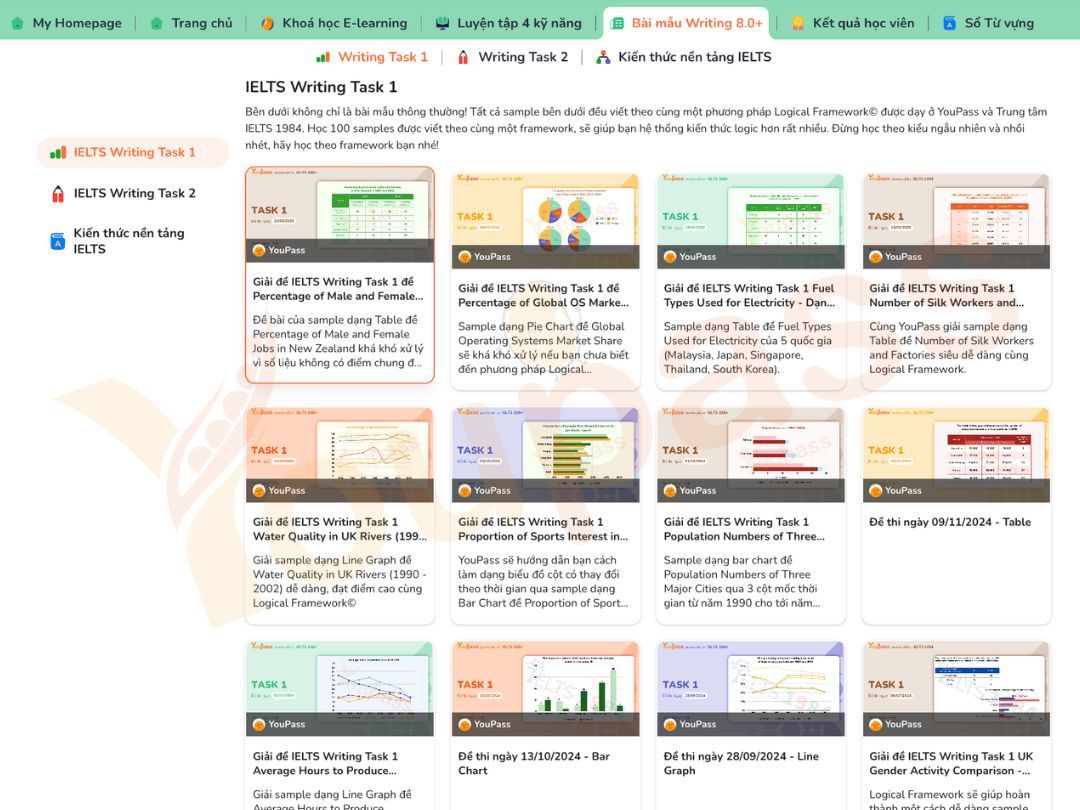Click YouPass avatar on Percentage of Male and Female card
This screenshot has height=810, width=1080.
click(x=259, y=251)
